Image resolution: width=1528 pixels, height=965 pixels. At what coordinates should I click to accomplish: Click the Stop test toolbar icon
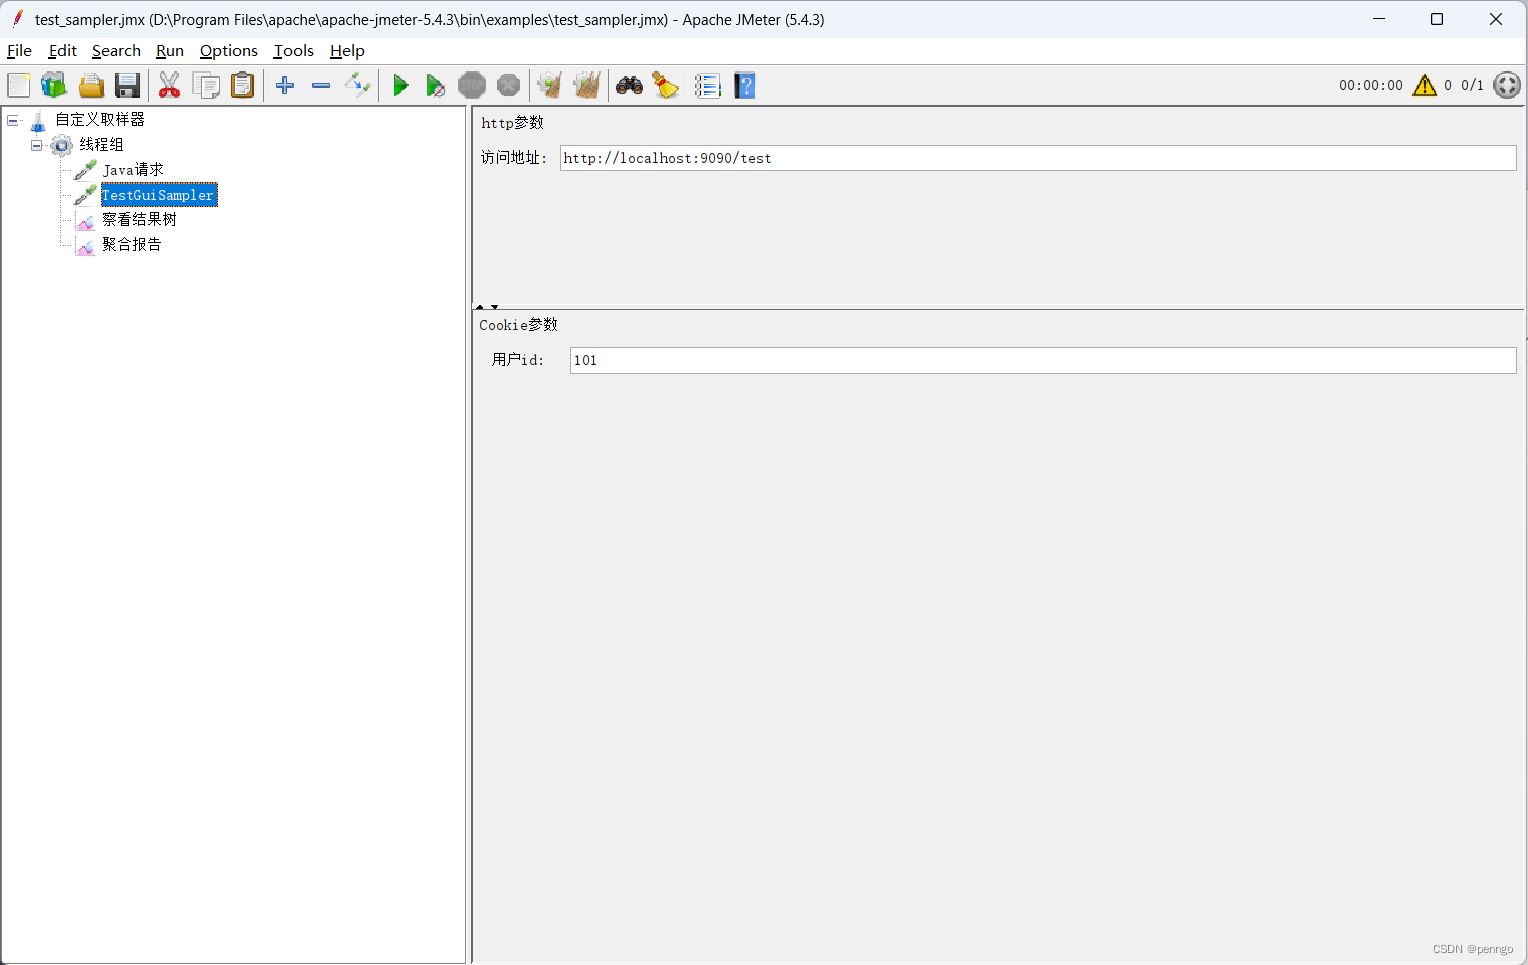click(472, 86)
